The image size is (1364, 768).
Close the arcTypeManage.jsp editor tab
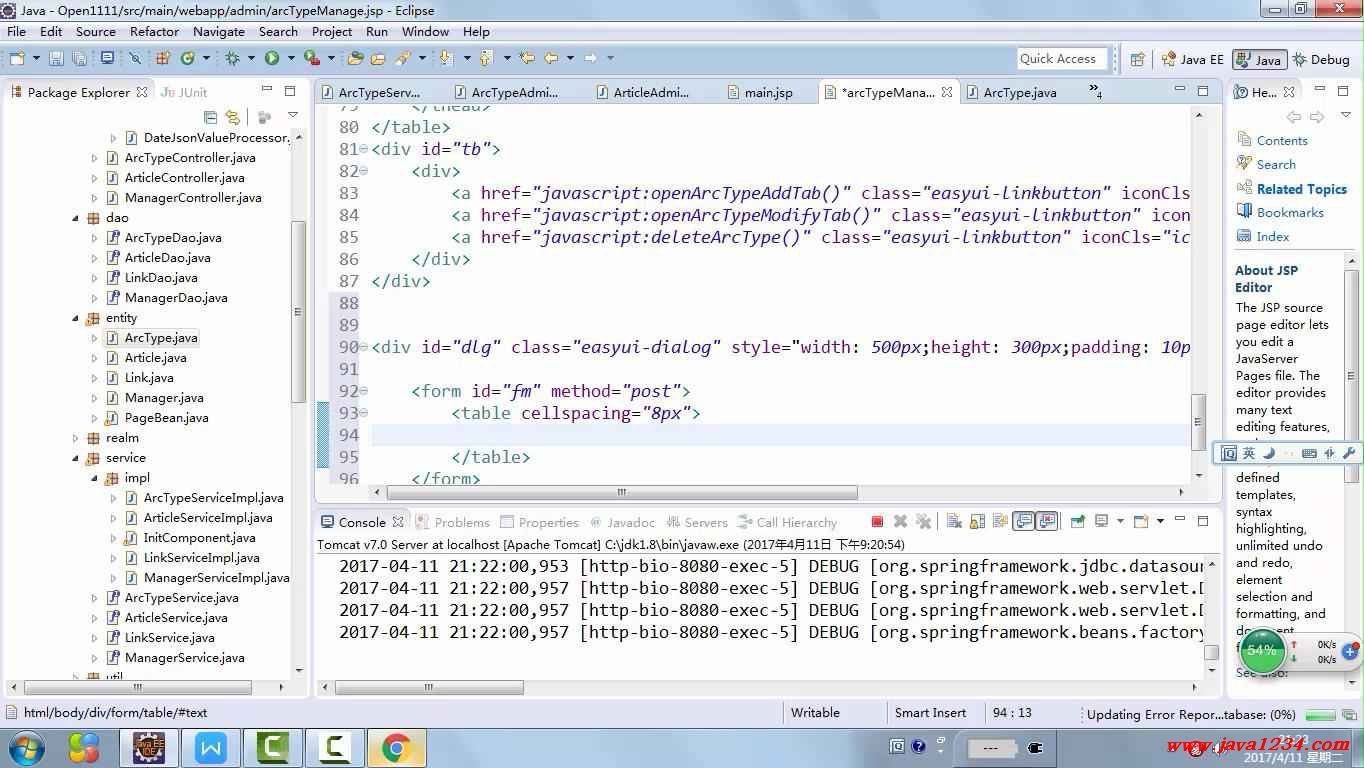pos(945,92)
